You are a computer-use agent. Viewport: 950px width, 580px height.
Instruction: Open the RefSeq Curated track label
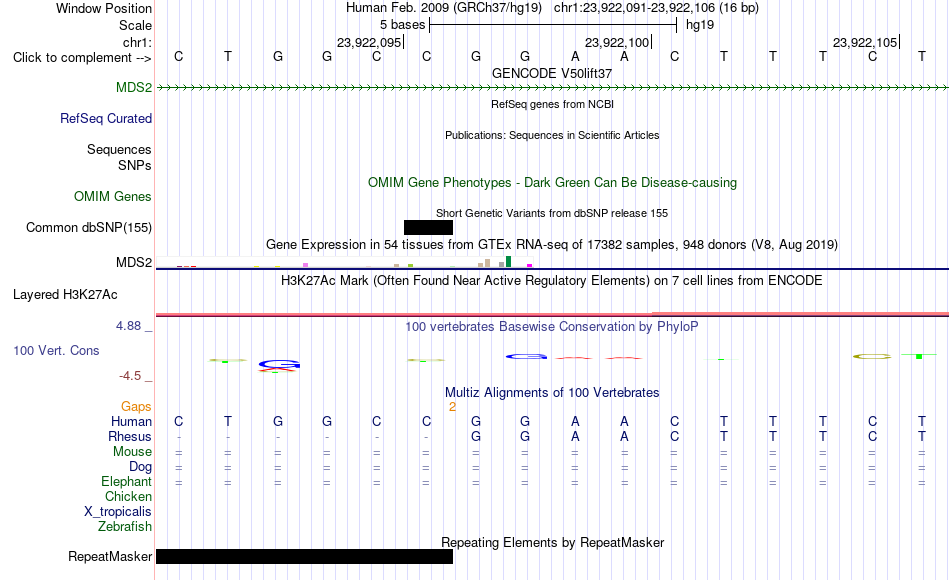(x=106, y=118)
